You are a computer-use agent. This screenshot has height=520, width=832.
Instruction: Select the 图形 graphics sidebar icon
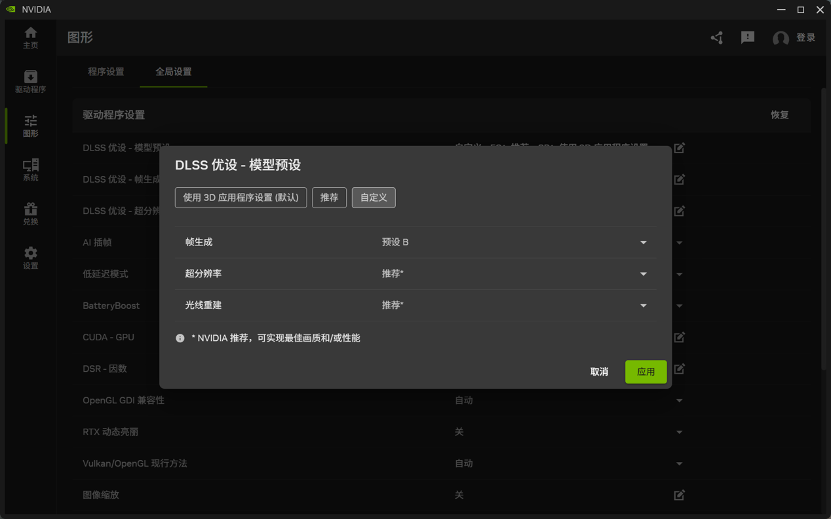point(30,126)
